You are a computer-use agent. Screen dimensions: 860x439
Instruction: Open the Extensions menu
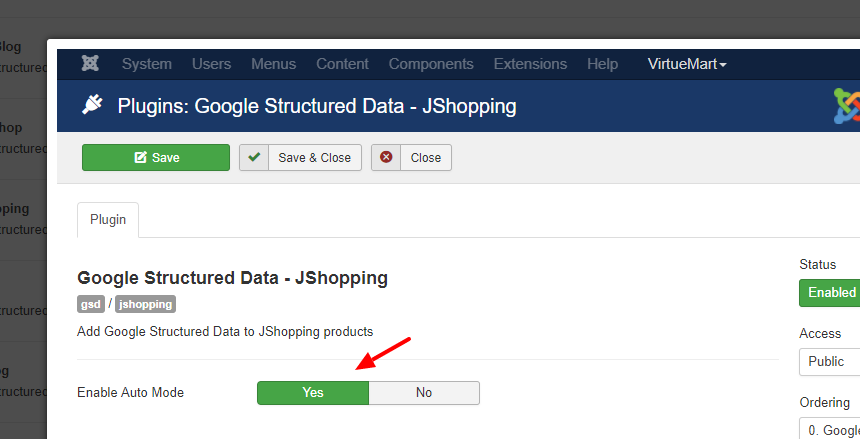tap(530, 64)
